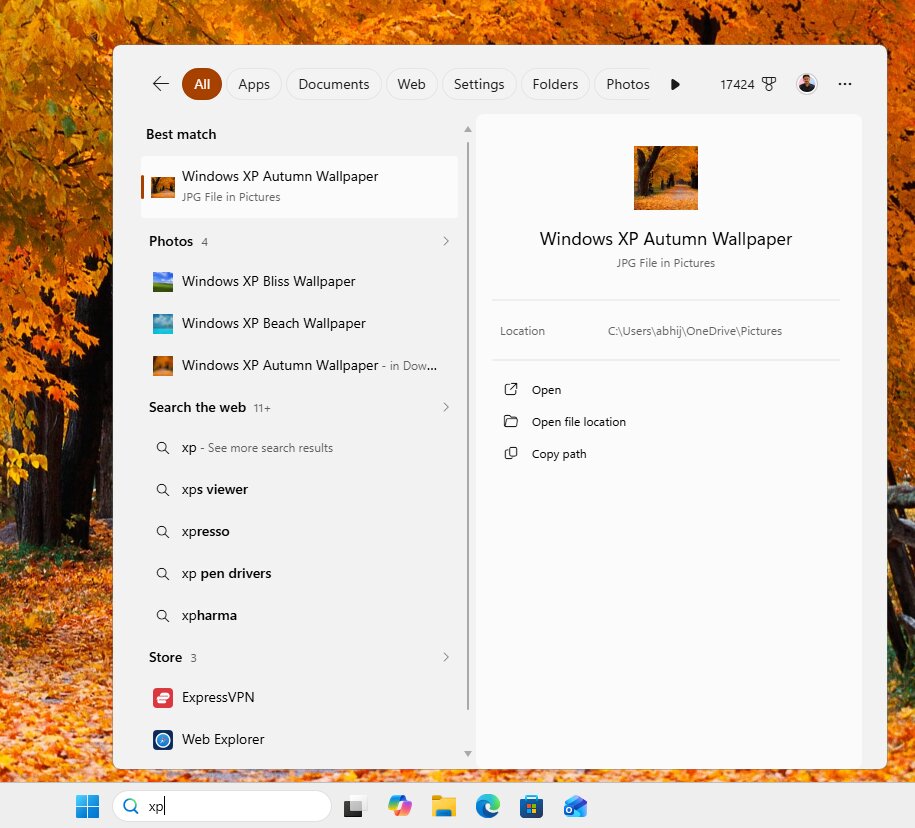Show more filters with the play arrow
The height and width of the screenshot is (828, 915).
point(675,84)
